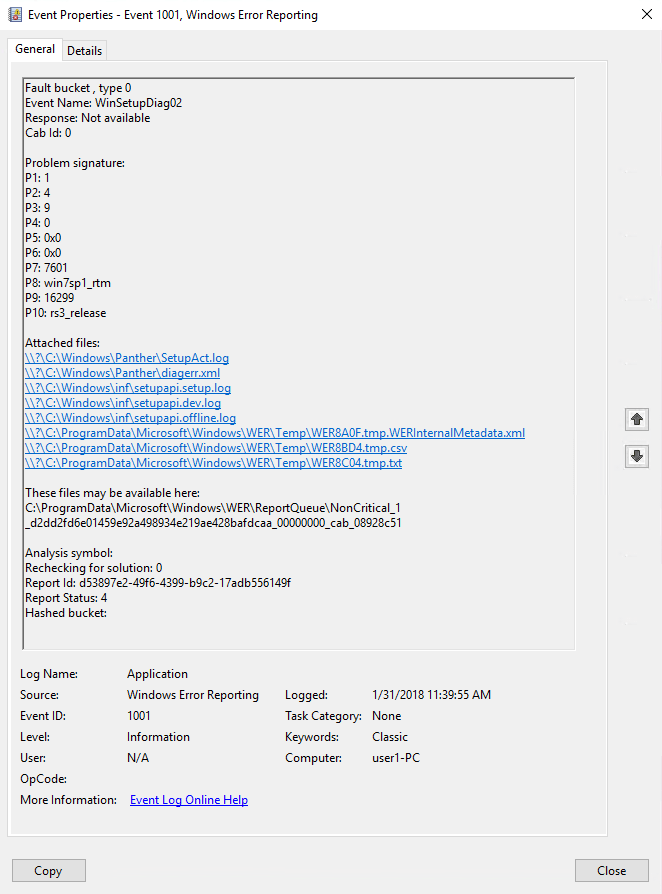Show next event with down arrow
This screenshot has width=662, height=894.
pos(637,456)
